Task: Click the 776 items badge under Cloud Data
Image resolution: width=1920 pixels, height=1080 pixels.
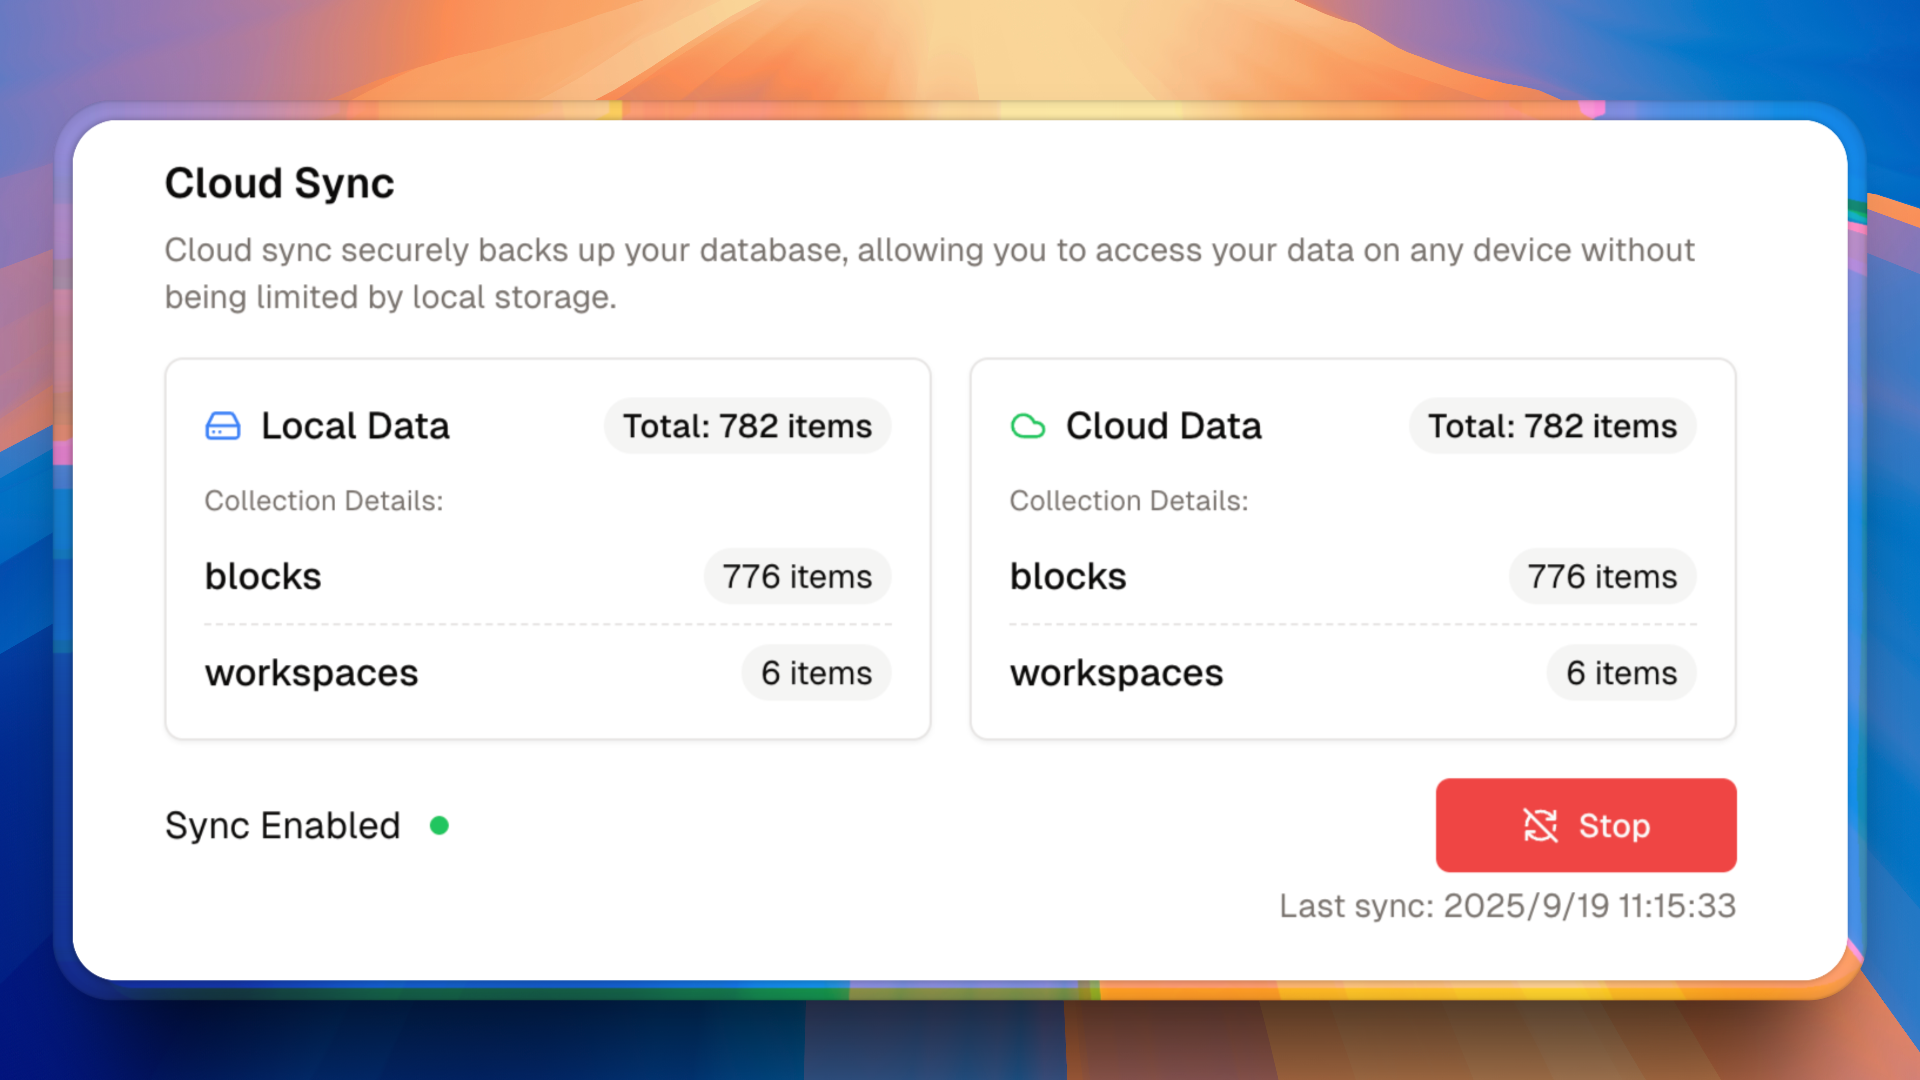Action: (x=1602, y=577)
